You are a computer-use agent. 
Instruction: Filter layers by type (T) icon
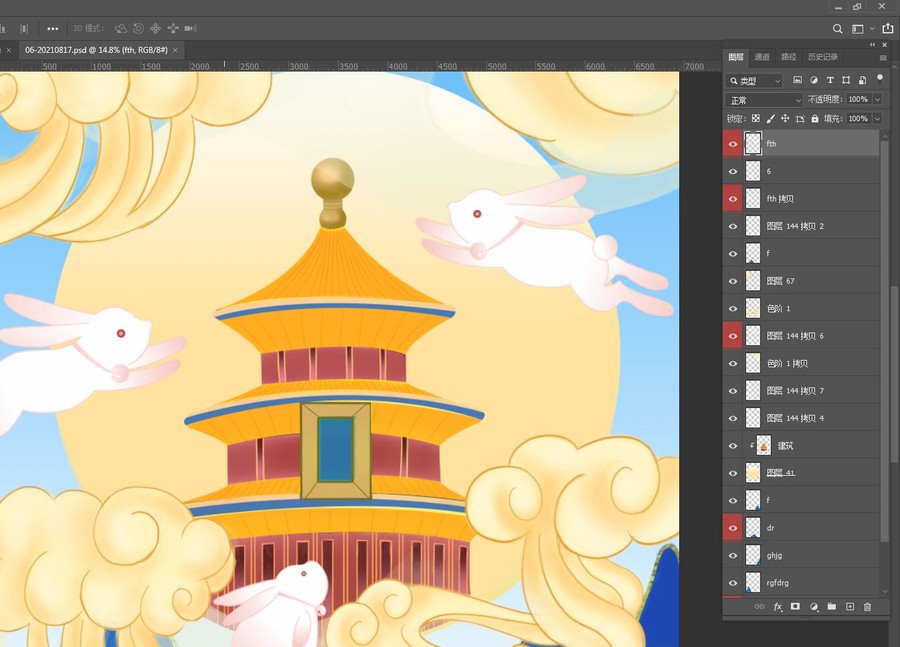tap(829, 80)
